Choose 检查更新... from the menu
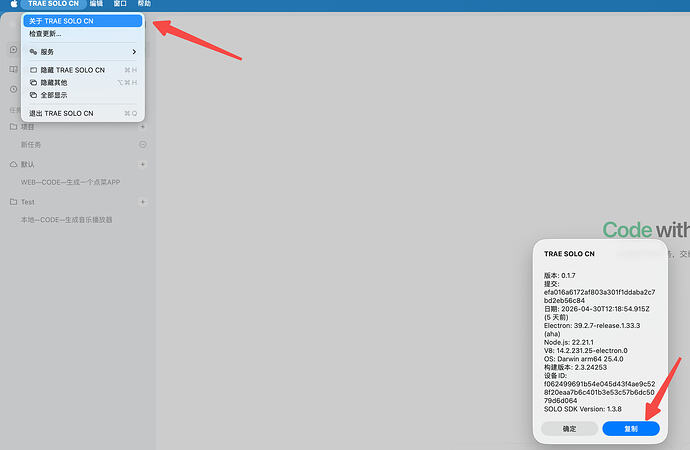690x450 pixels. tap(83, 33)
